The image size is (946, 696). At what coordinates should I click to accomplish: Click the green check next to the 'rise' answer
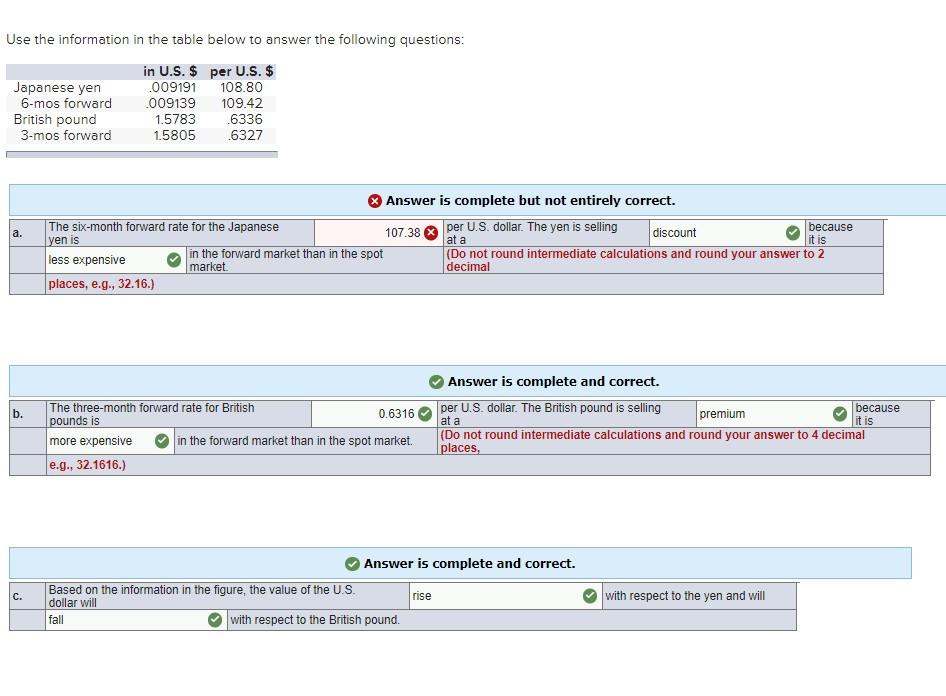click(x=590, y=596)
